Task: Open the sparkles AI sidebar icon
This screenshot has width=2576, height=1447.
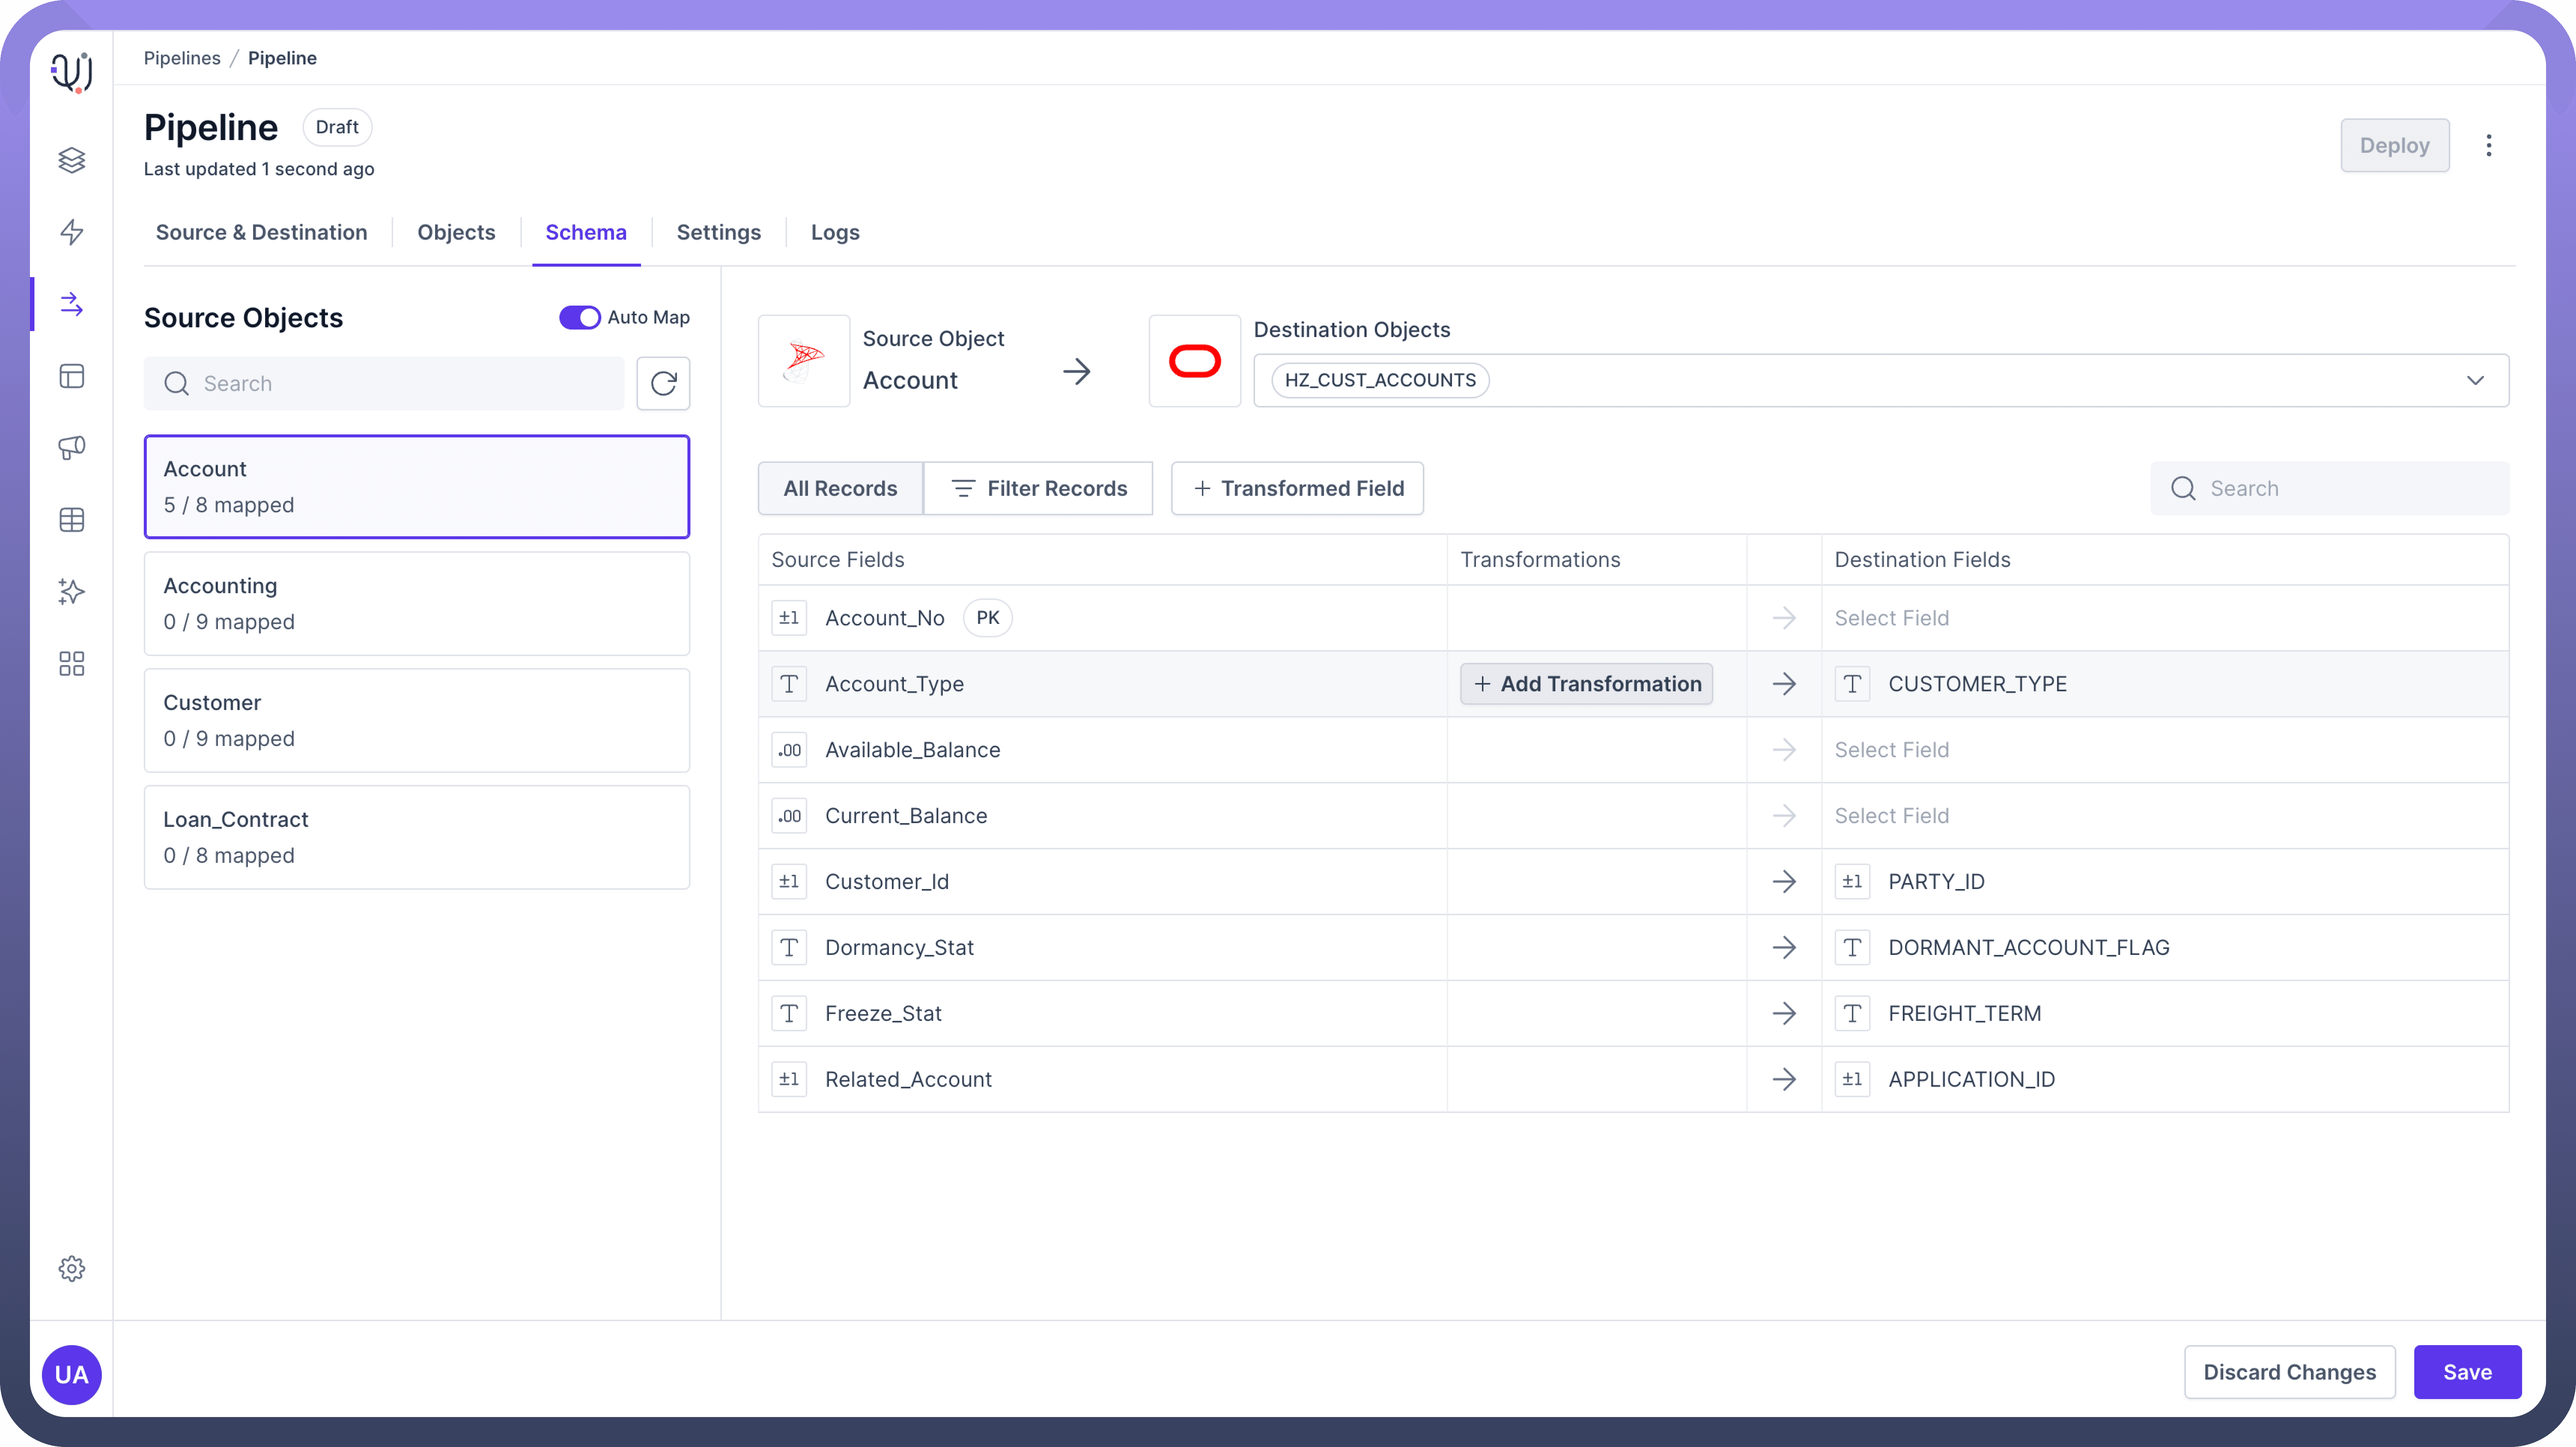Action: [x=71, y=591]
